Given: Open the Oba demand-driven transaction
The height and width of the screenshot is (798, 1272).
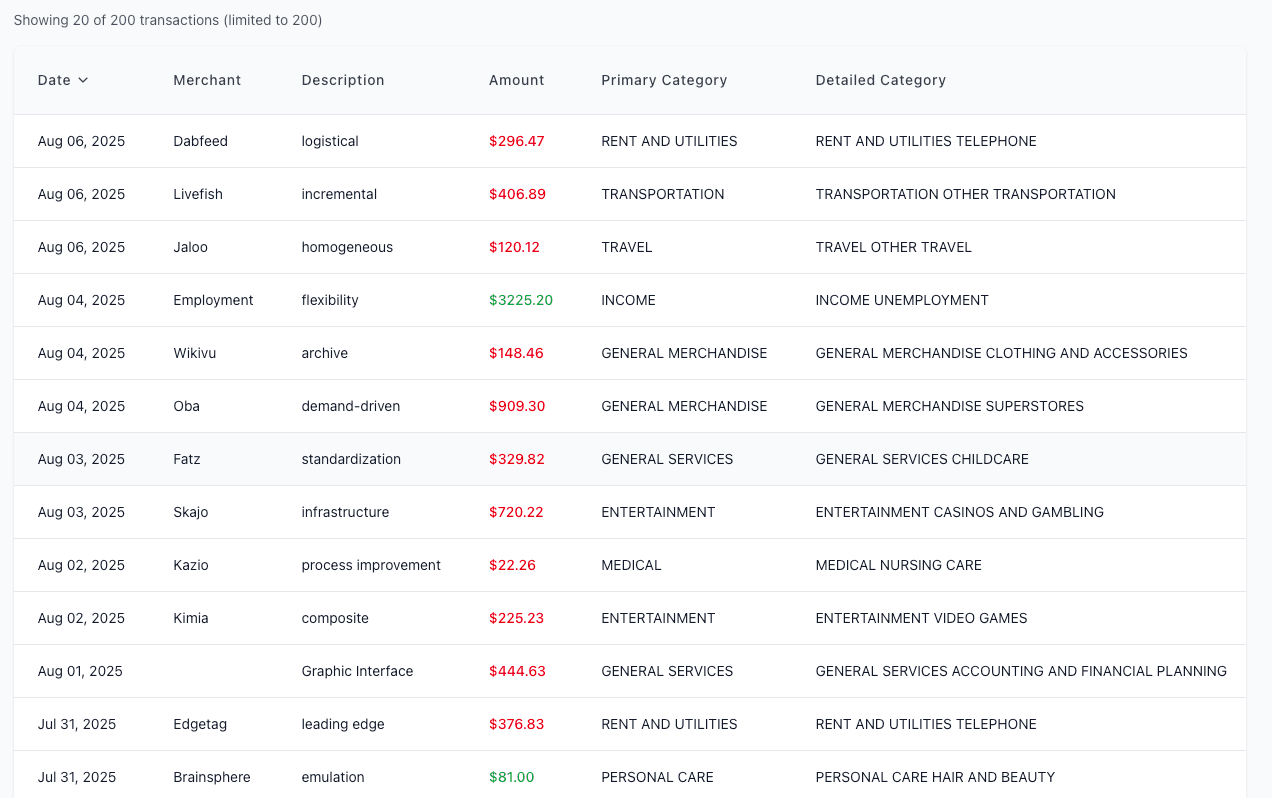Looking at the screenshot, I should tap(187, 406).
